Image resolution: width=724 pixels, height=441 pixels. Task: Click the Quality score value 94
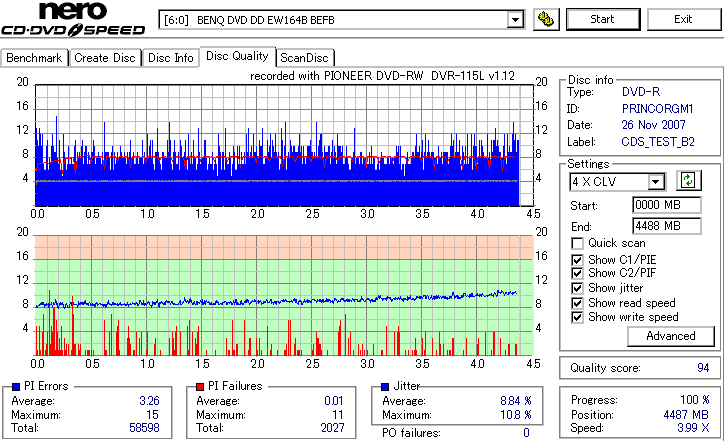[x=703, y=368]
